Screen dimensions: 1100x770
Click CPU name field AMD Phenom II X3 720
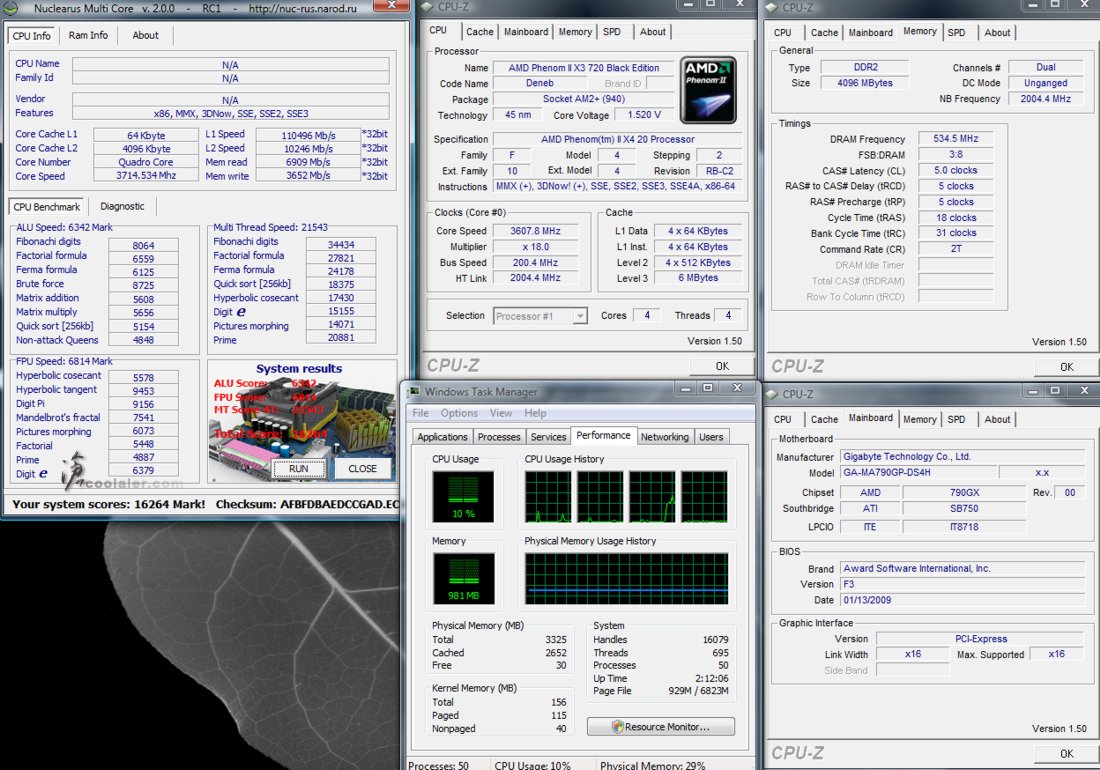click(584, 68)
